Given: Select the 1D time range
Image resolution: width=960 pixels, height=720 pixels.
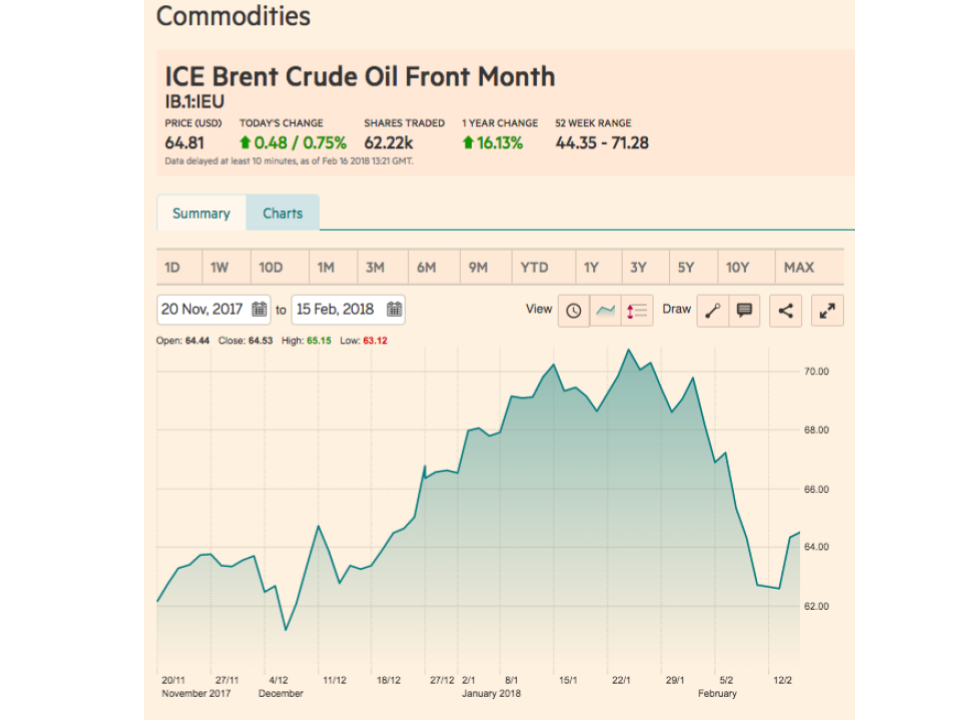Looking at the screenshot, I should [172, 267].
